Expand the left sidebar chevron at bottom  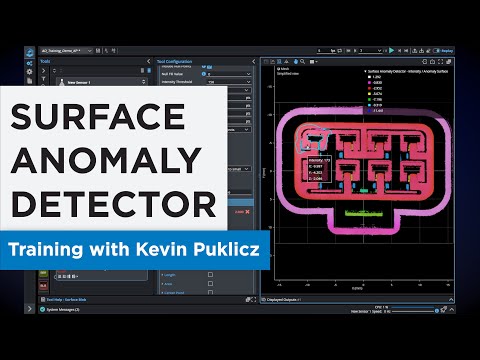click(29, 309)
